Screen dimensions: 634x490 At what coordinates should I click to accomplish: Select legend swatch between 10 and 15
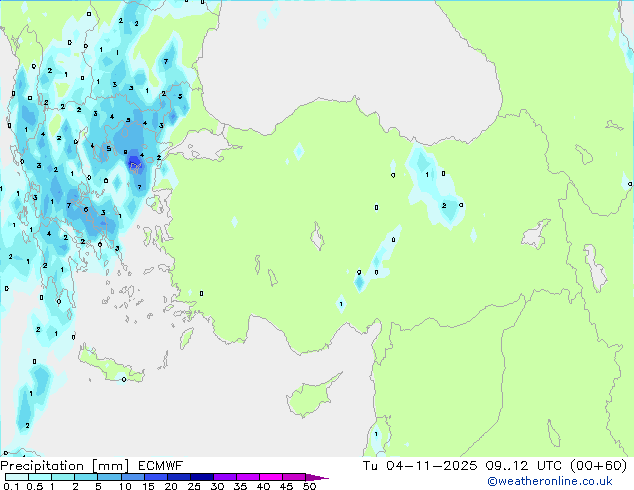tap(132, 477)
